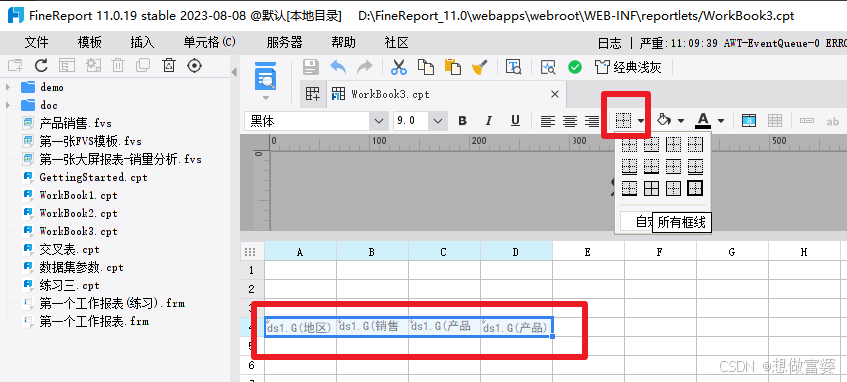
Task: Choose the thick box border option
Action: click(695, 188)
